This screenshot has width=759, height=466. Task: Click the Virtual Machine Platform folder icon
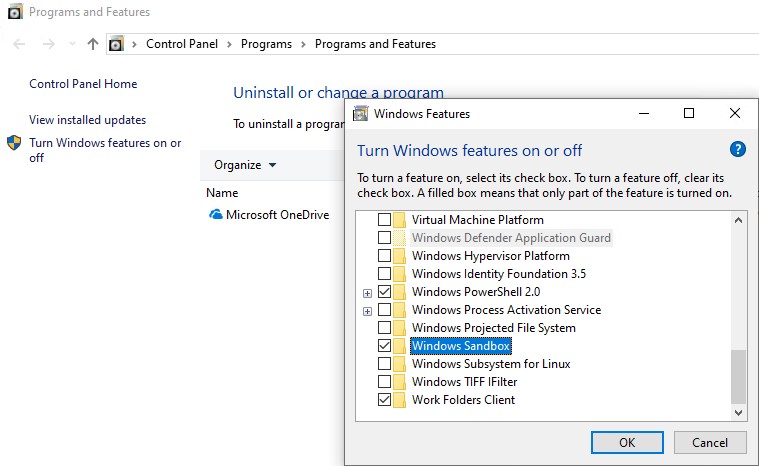pos(399,220)
